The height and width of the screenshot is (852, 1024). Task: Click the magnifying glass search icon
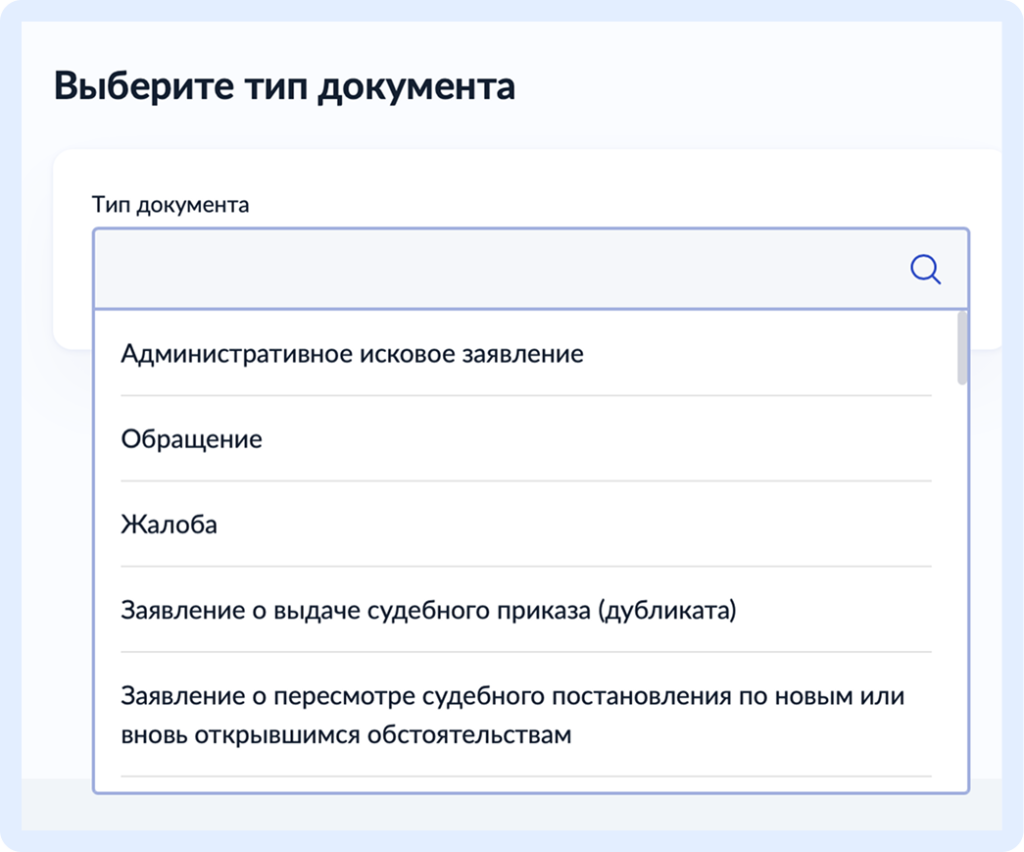coord(925,269)
